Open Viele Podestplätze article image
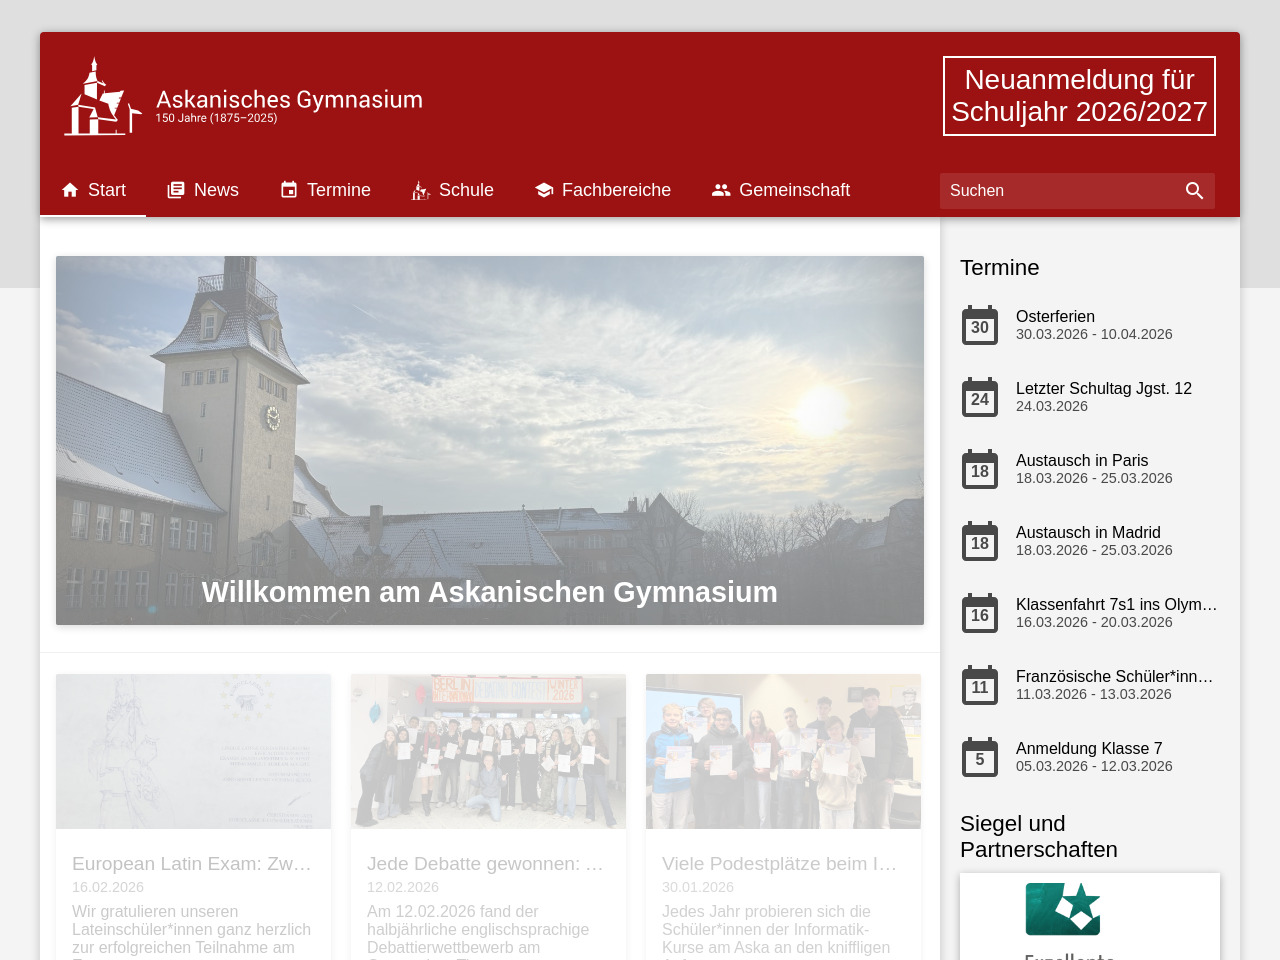The height and width of the screenshot is (960, 1280). coord(783,751)
